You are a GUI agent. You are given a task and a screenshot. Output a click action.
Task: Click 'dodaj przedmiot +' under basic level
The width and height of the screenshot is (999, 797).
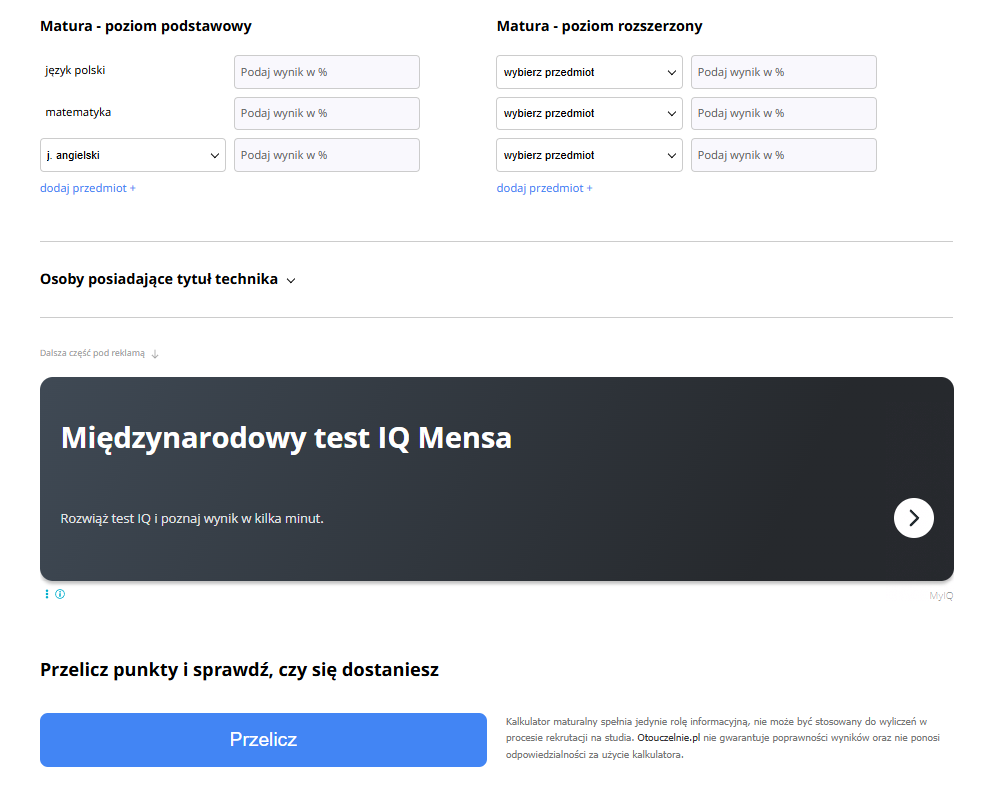point(88,188)
